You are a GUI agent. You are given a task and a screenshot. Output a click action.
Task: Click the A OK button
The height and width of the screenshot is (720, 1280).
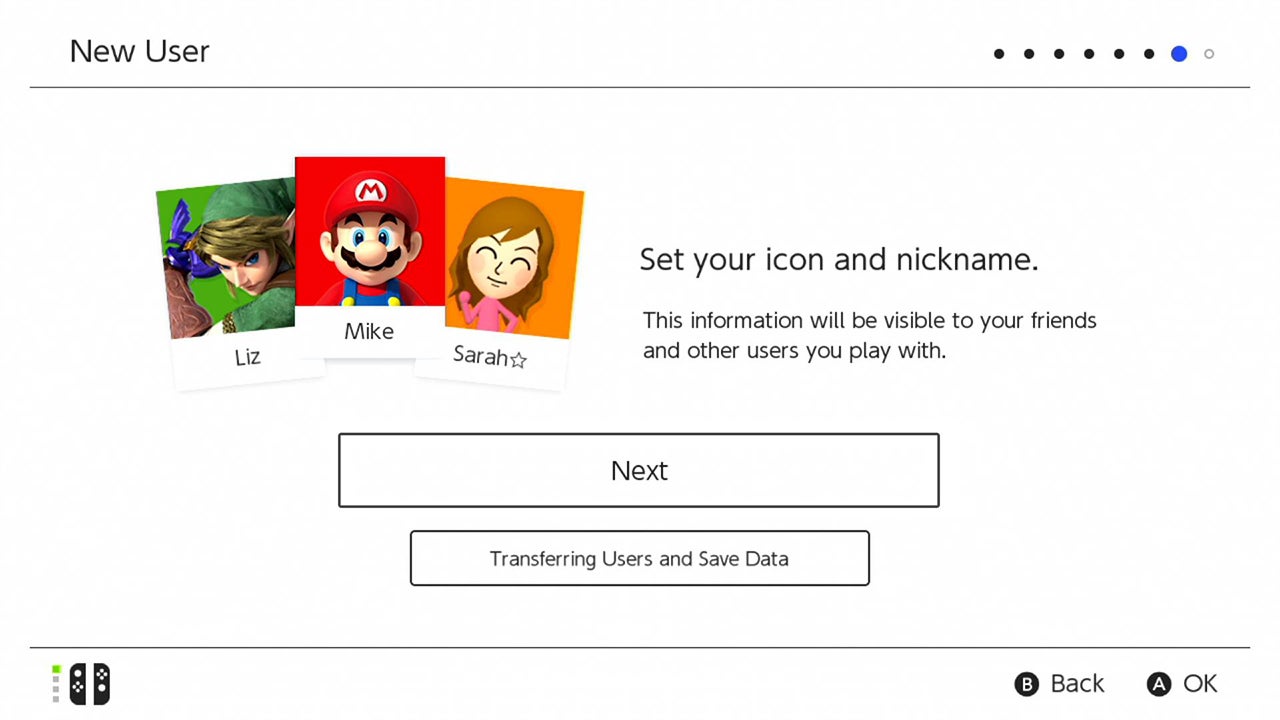tap(1182, 684)
